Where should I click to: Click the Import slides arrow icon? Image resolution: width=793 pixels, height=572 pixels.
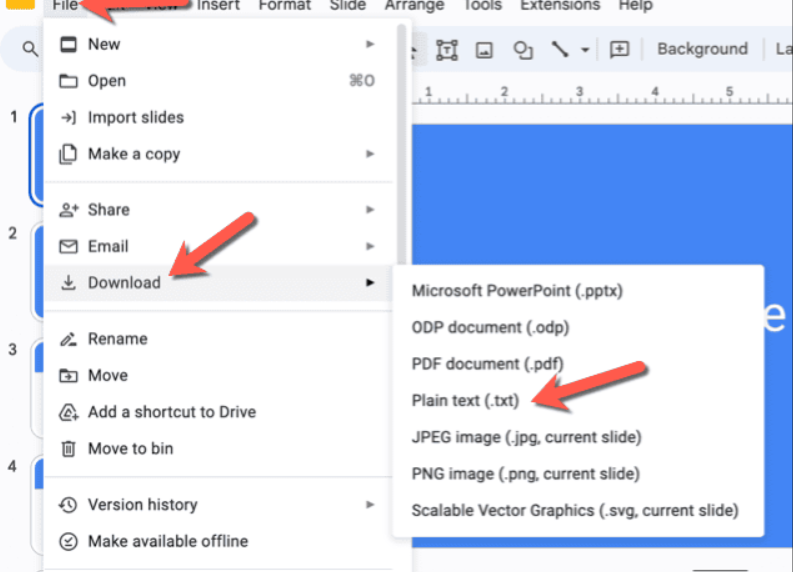[x=68, y=117]
